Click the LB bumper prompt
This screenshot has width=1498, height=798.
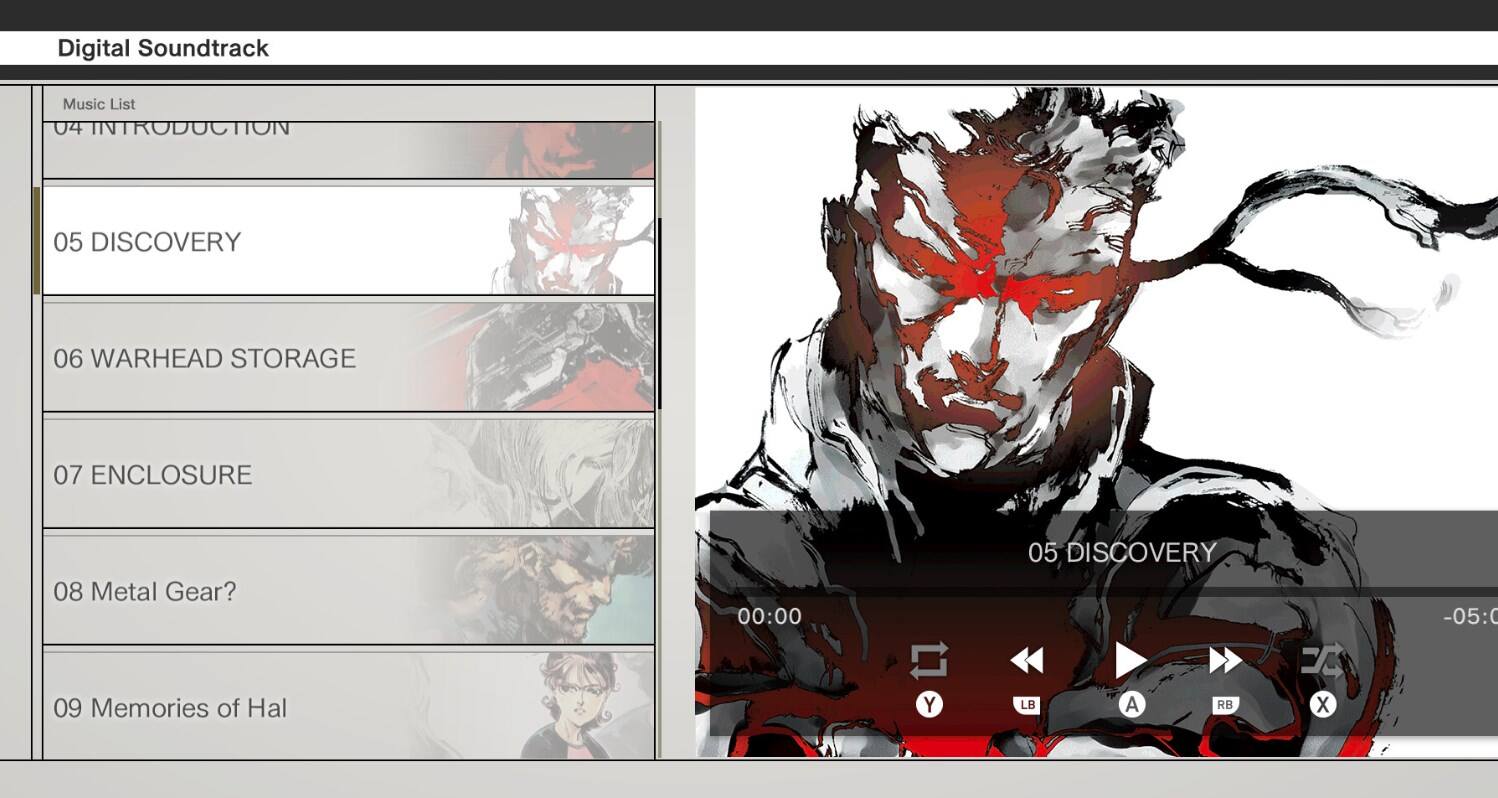(x=1027, y=705)
